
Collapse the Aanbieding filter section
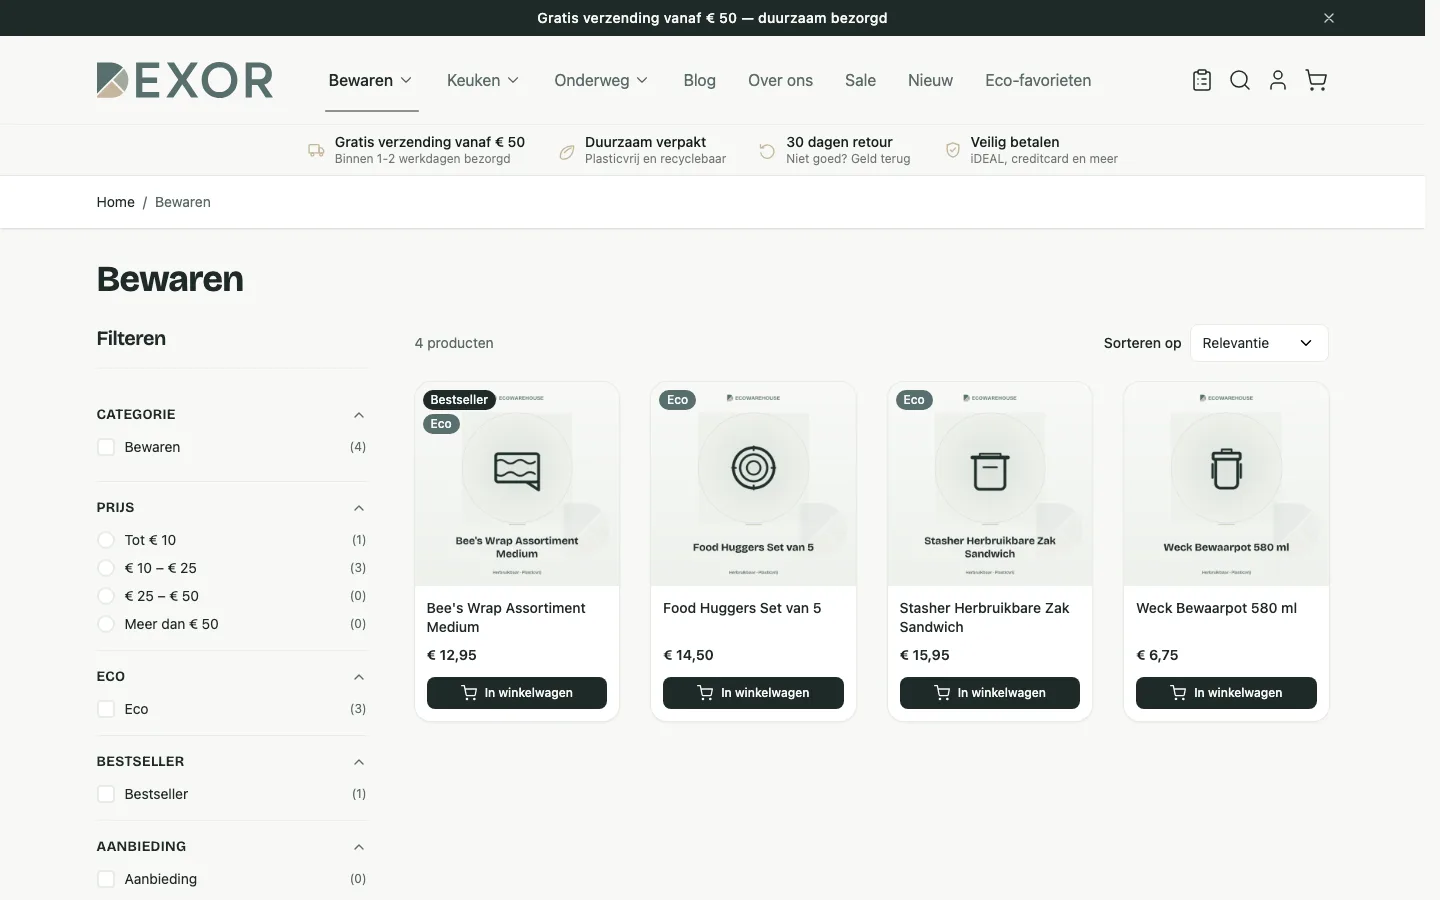click(359, 847)
